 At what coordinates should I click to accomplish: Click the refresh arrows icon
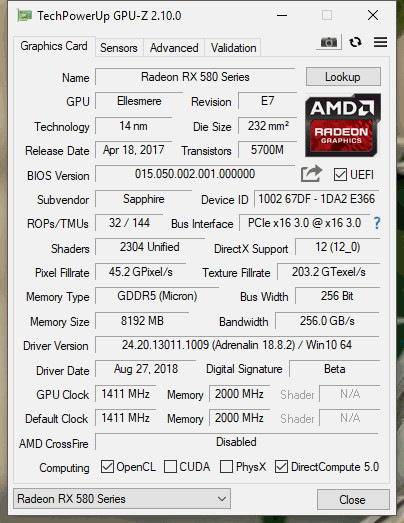(355, 42)
